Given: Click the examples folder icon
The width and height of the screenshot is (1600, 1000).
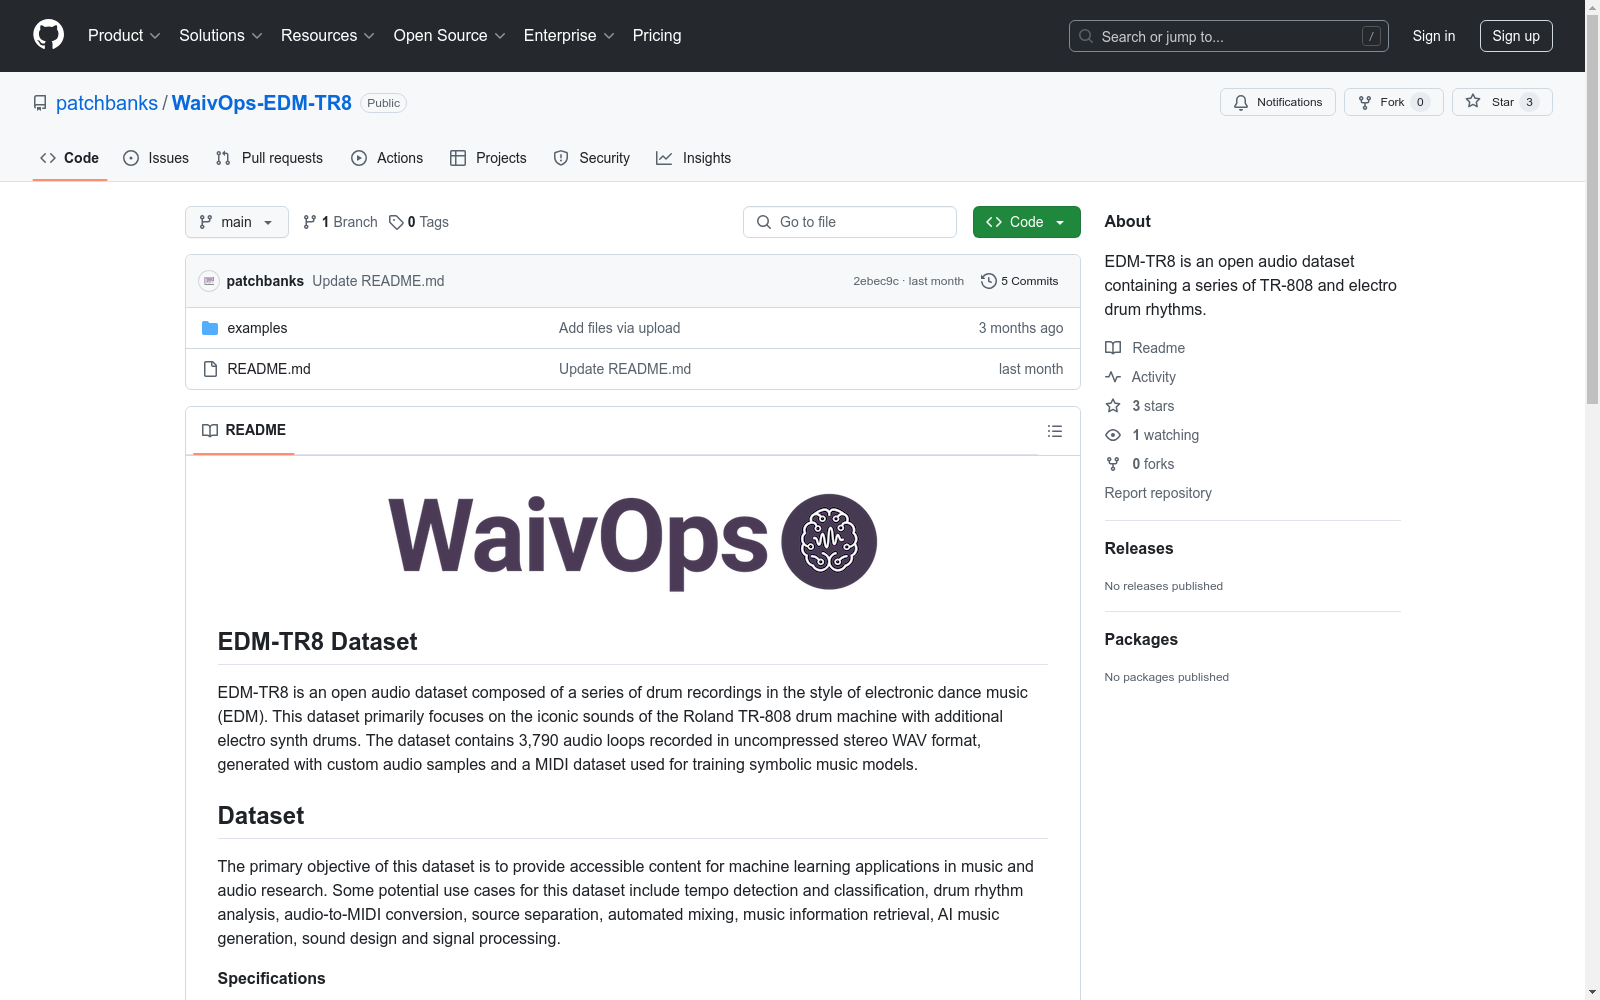Looking at the screenshot, I should pos(210,328).
